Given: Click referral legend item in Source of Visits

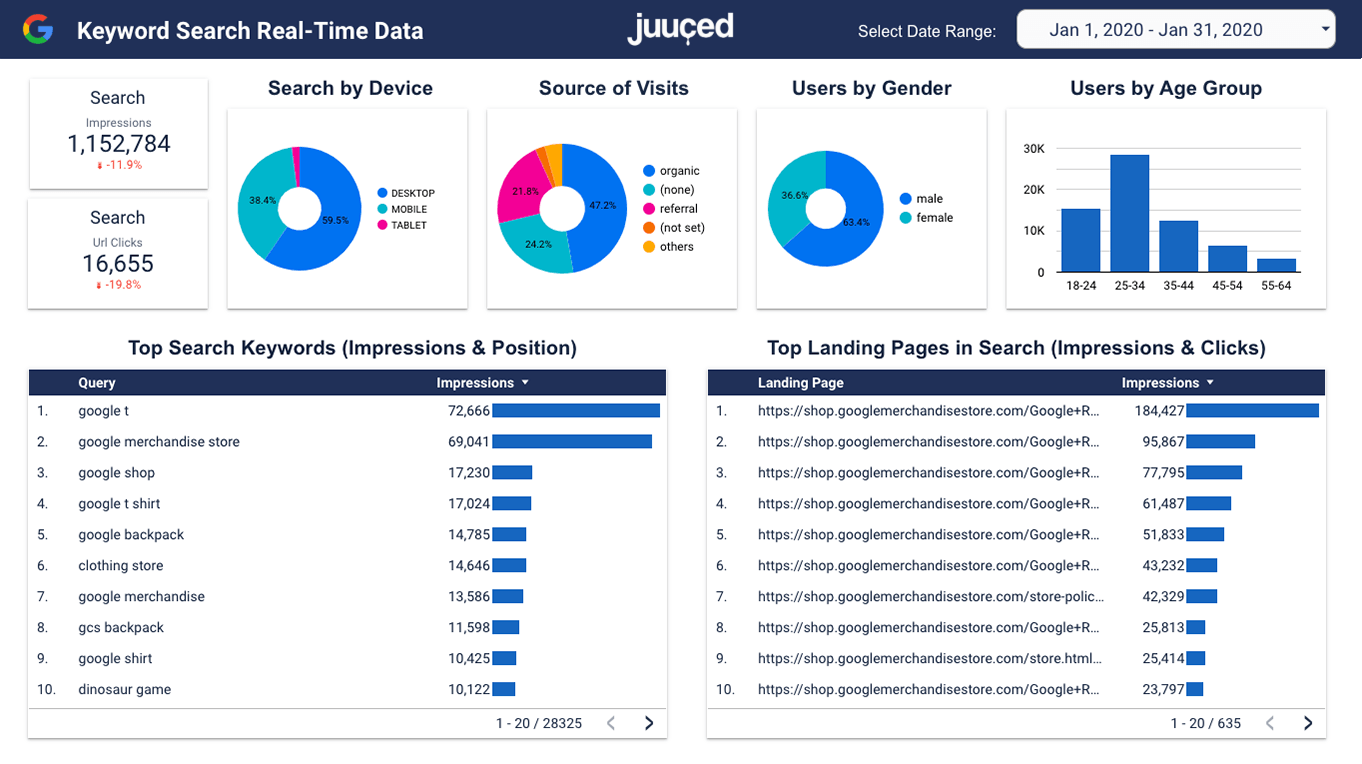Looking at the screenshot, I should pos(670,209).
